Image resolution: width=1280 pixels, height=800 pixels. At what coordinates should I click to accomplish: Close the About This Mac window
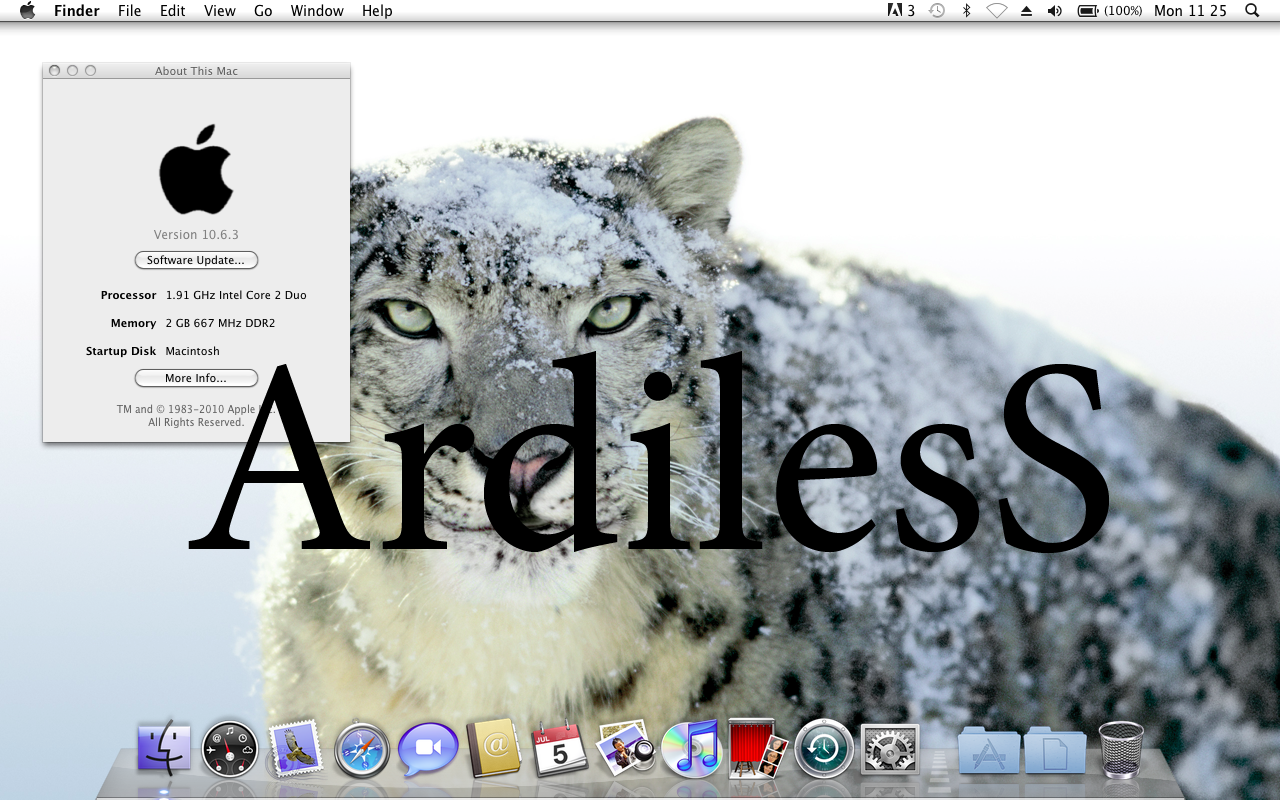tap(54, 71)
